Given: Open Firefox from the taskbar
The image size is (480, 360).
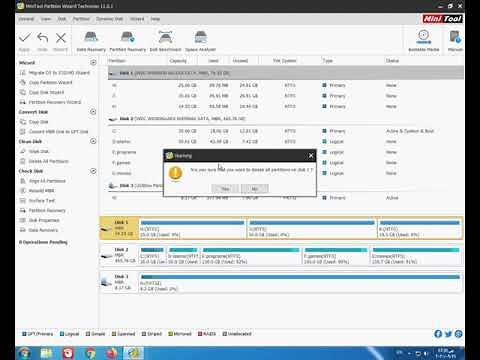Looking at the screenshot, I should (112, 353).
